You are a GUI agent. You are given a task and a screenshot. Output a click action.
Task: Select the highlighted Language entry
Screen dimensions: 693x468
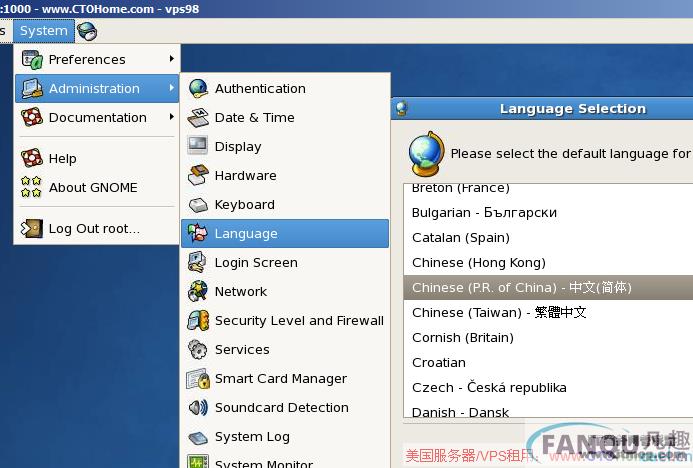[285, 233]
